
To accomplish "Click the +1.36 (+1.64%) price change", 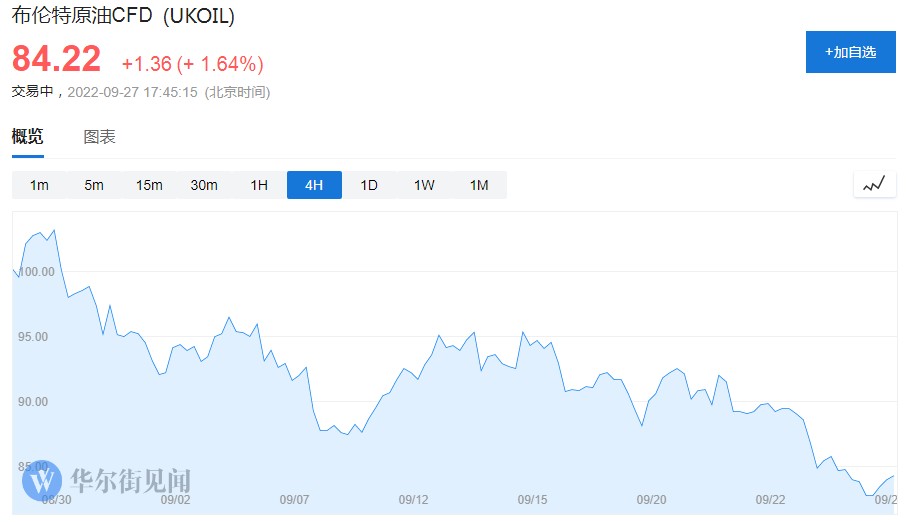I will pyautogui.click(x=192, y=64).
